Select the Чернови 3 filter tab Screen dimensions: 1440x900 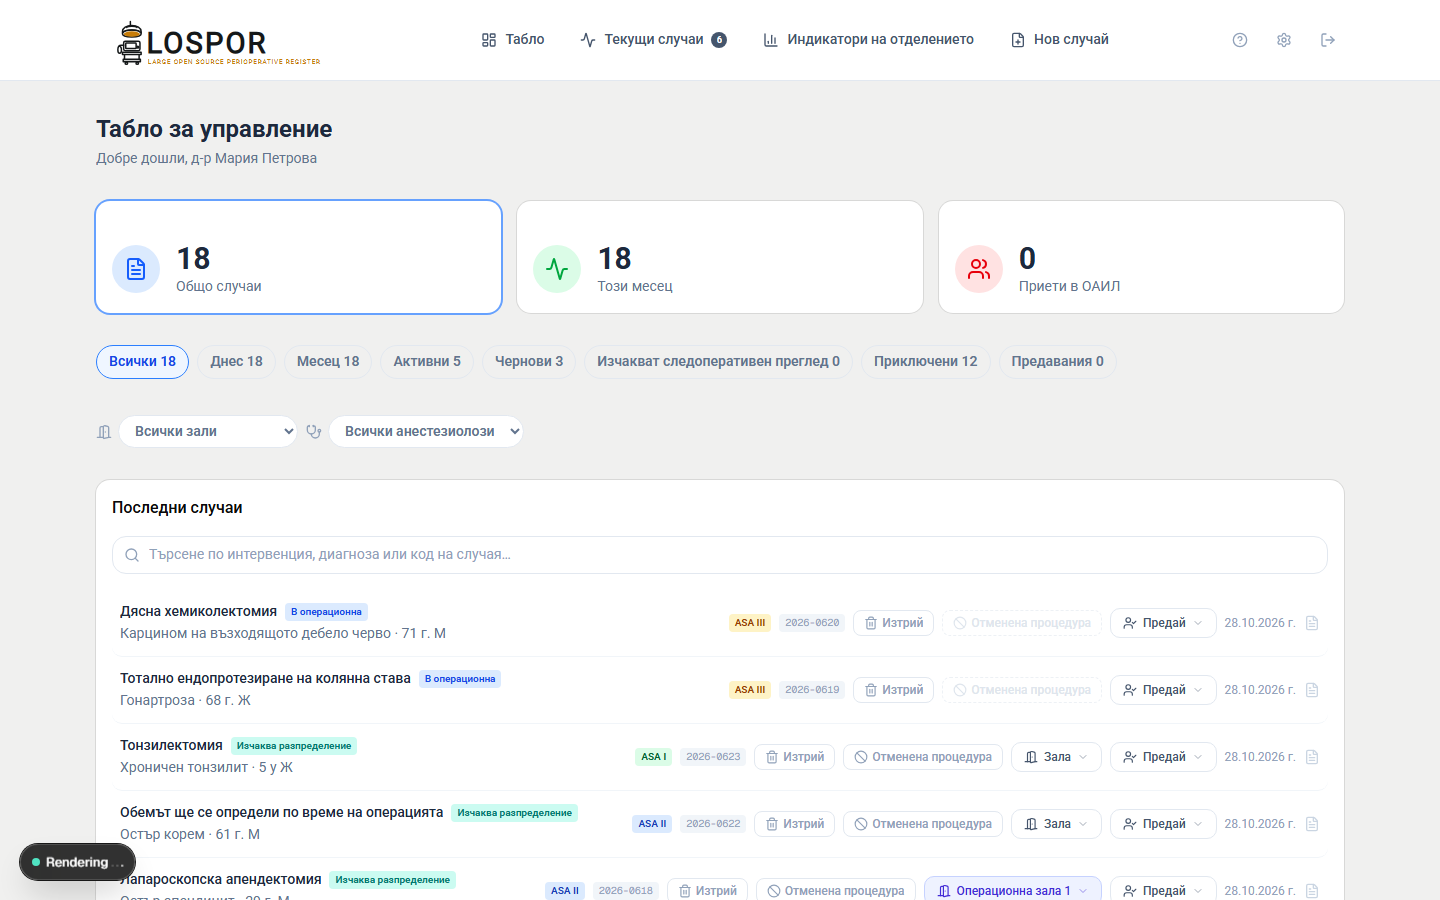[x=529, y=362]
